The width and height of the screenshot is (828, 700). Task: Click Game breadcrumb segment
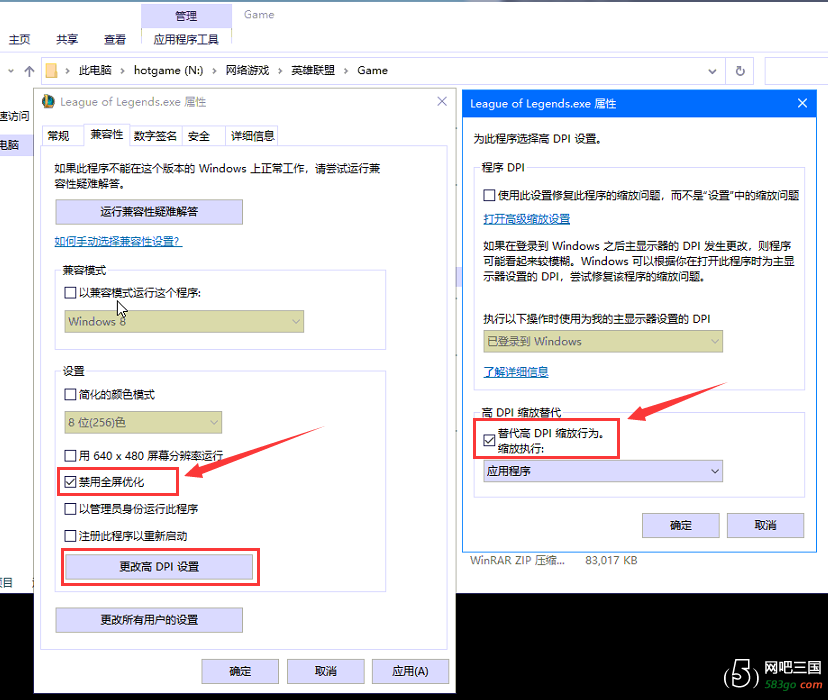(372, 70)
